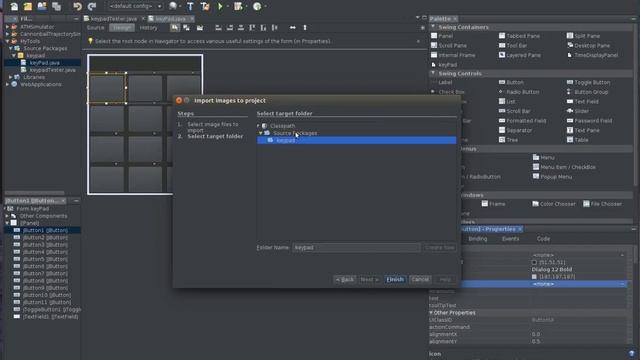Click the Undo arrow icon
Screen dimensions: 640x360
point(77,6)
